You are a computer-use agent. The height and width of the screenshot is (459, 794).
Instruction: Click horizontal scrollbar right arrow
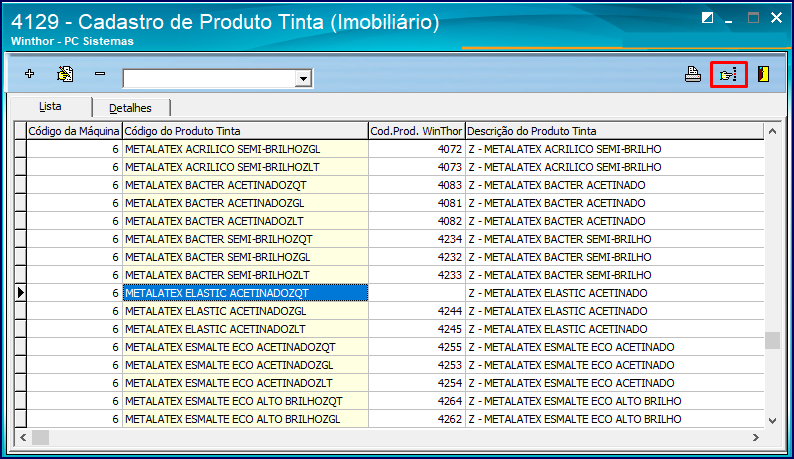click(x=756, y=437)
